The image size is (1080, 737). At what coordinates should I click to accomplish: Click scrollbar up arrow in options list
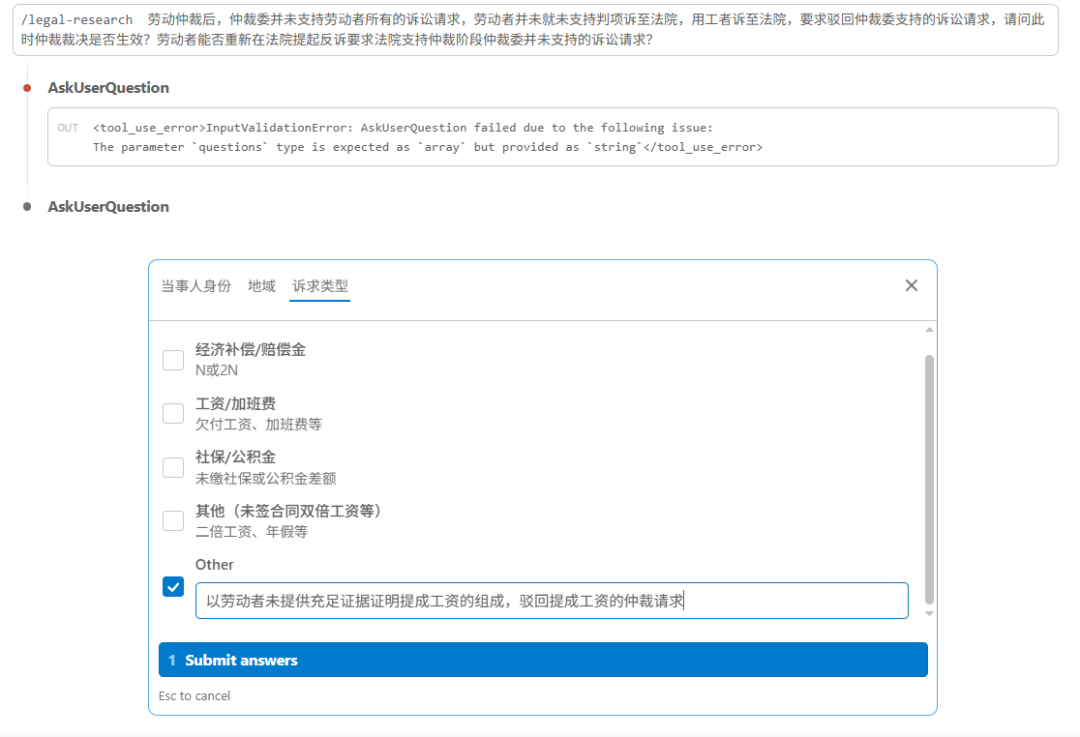click(x=929, y=330)
